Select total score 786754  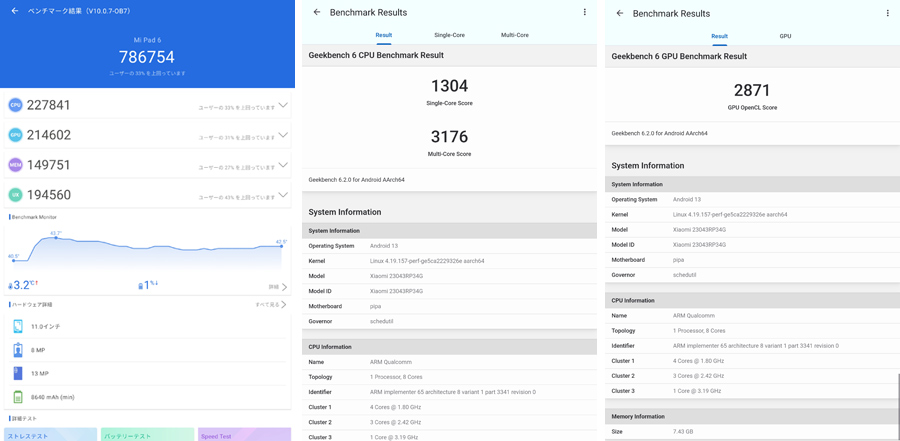(147, 57)
